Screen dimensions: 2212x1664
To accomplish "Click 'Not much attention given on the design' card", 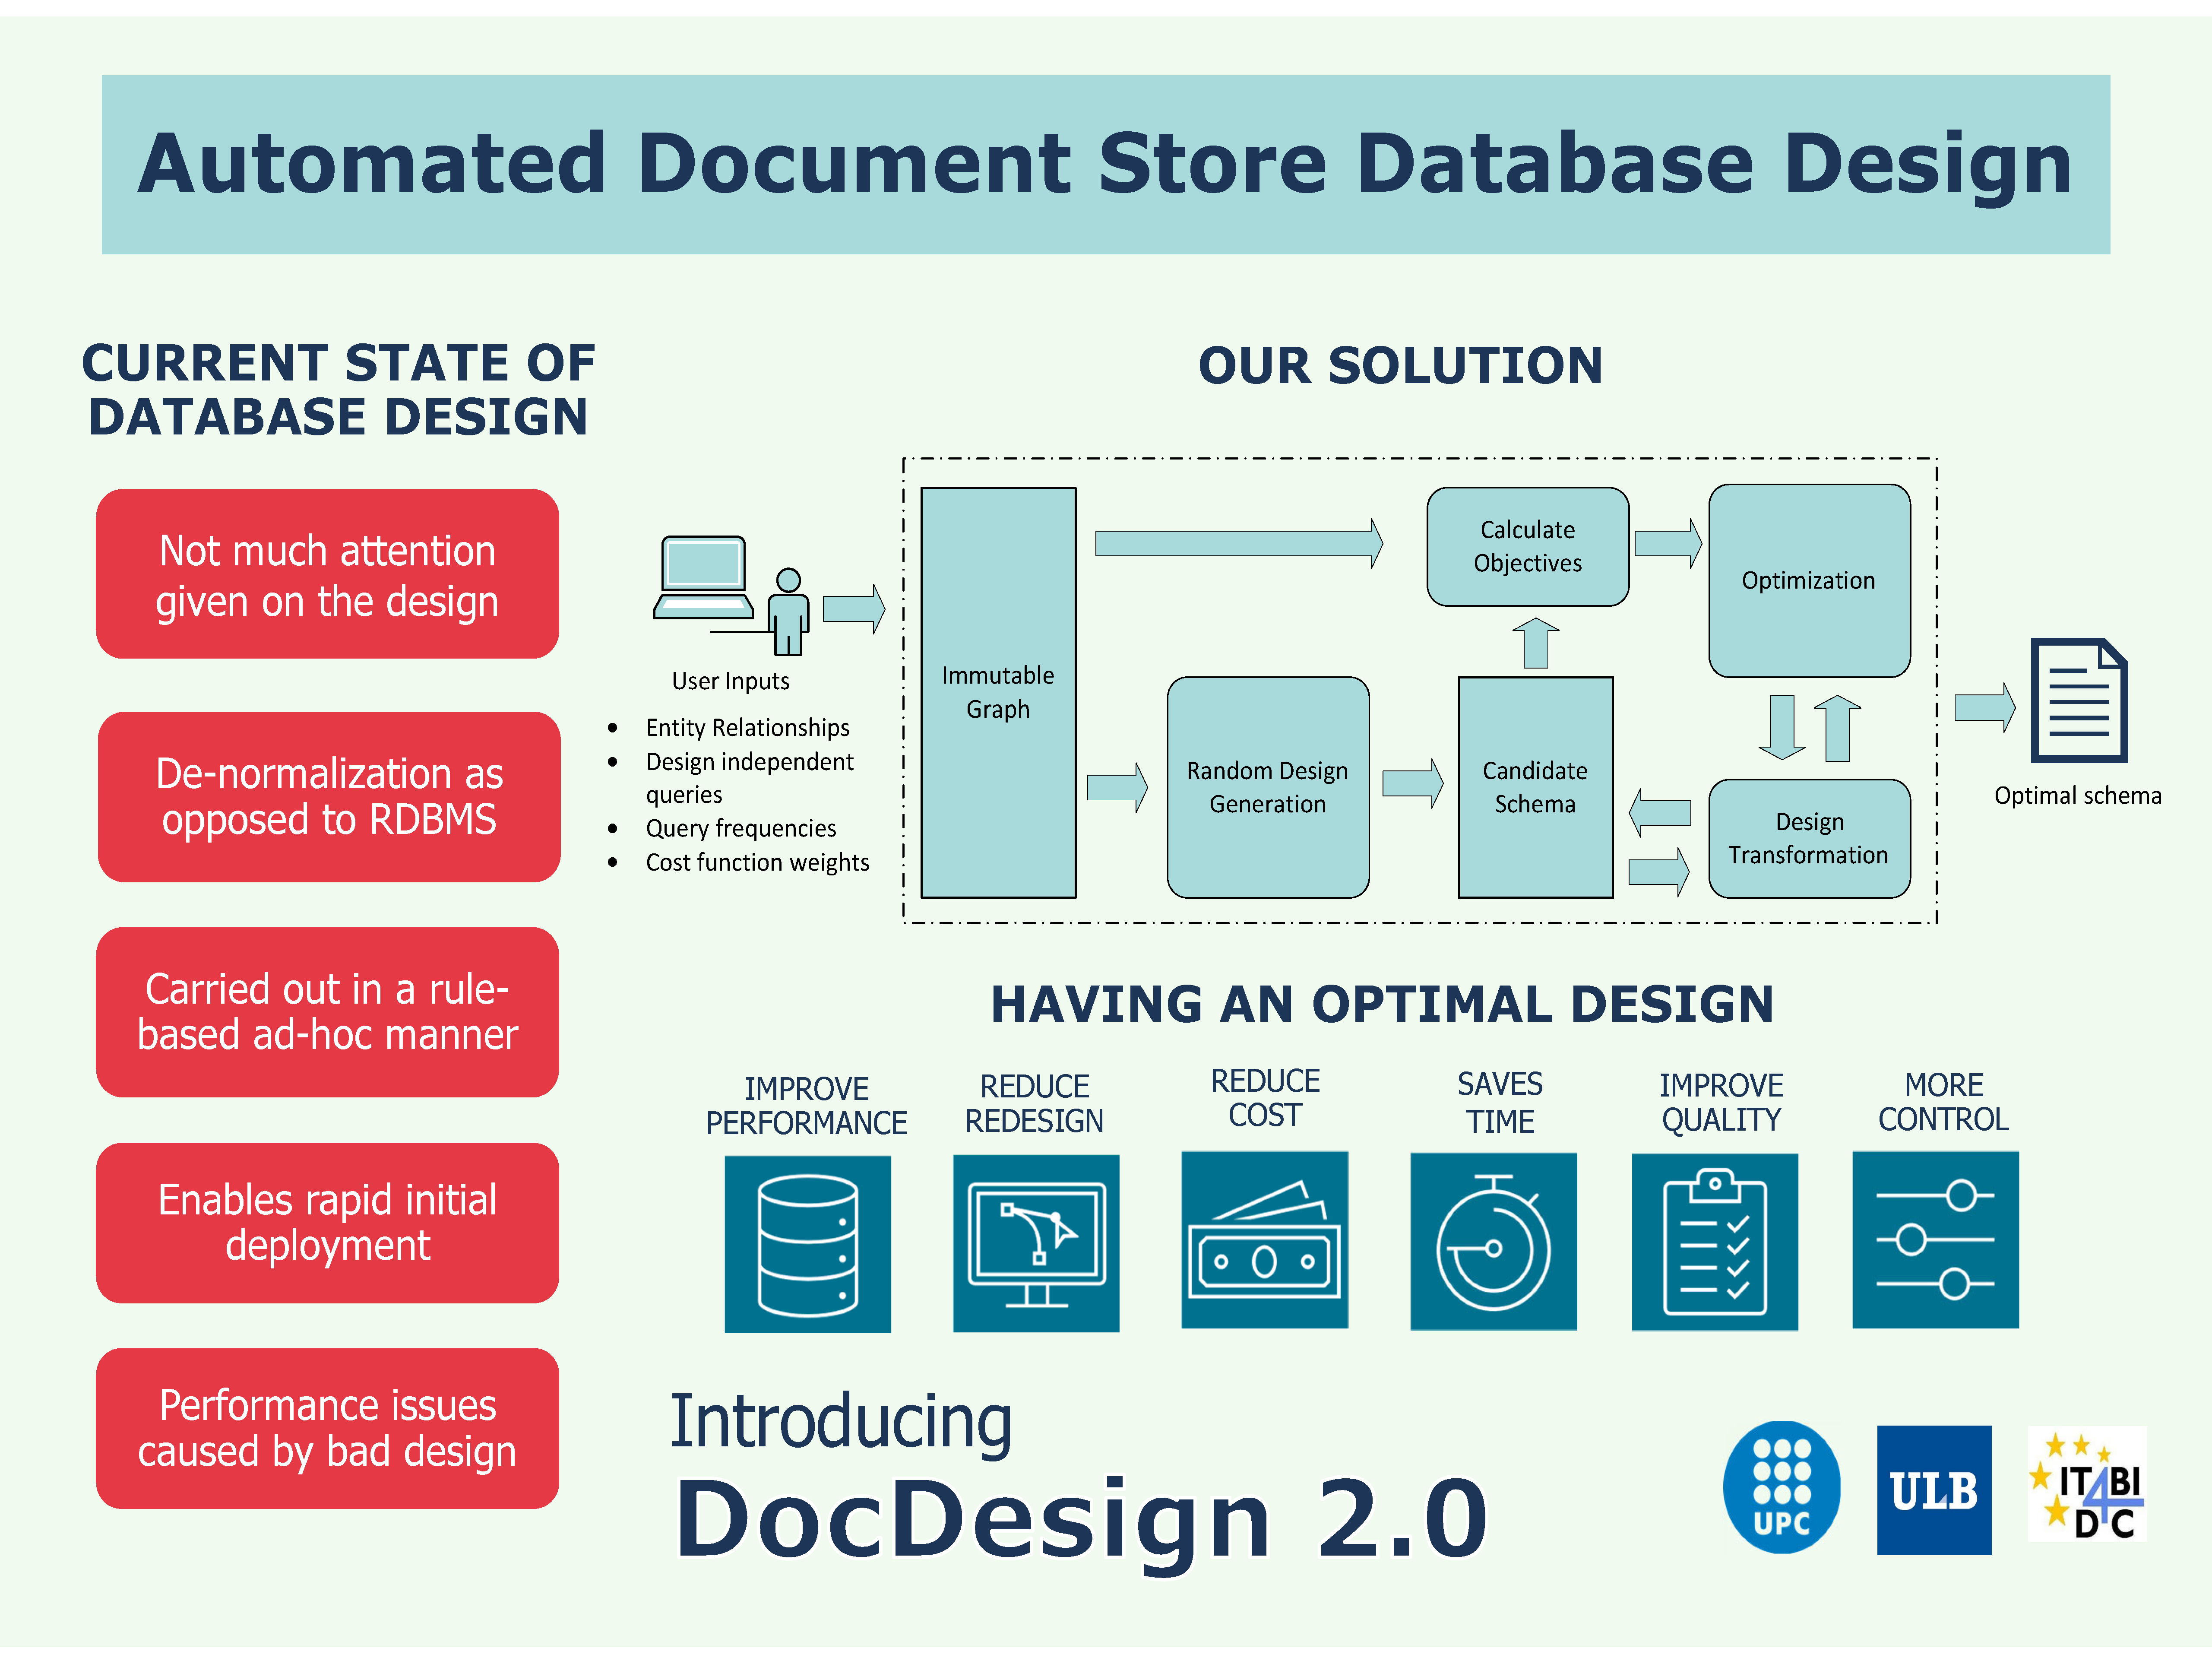I will 327,574.
